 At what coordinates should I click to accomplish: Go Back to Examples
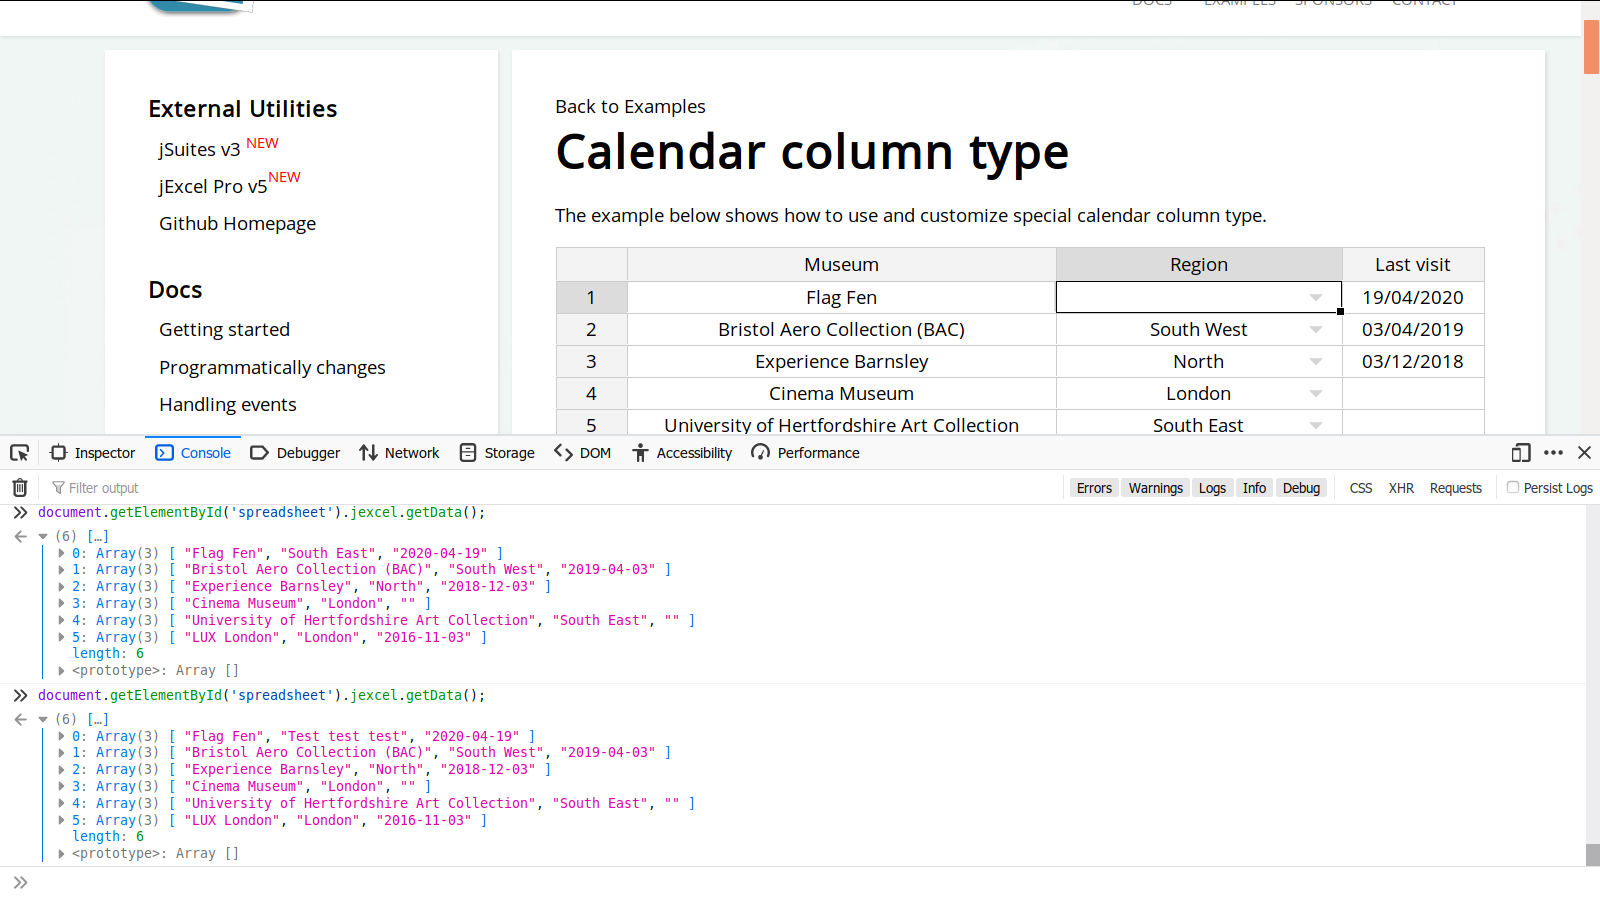click(x=630, y=107)
